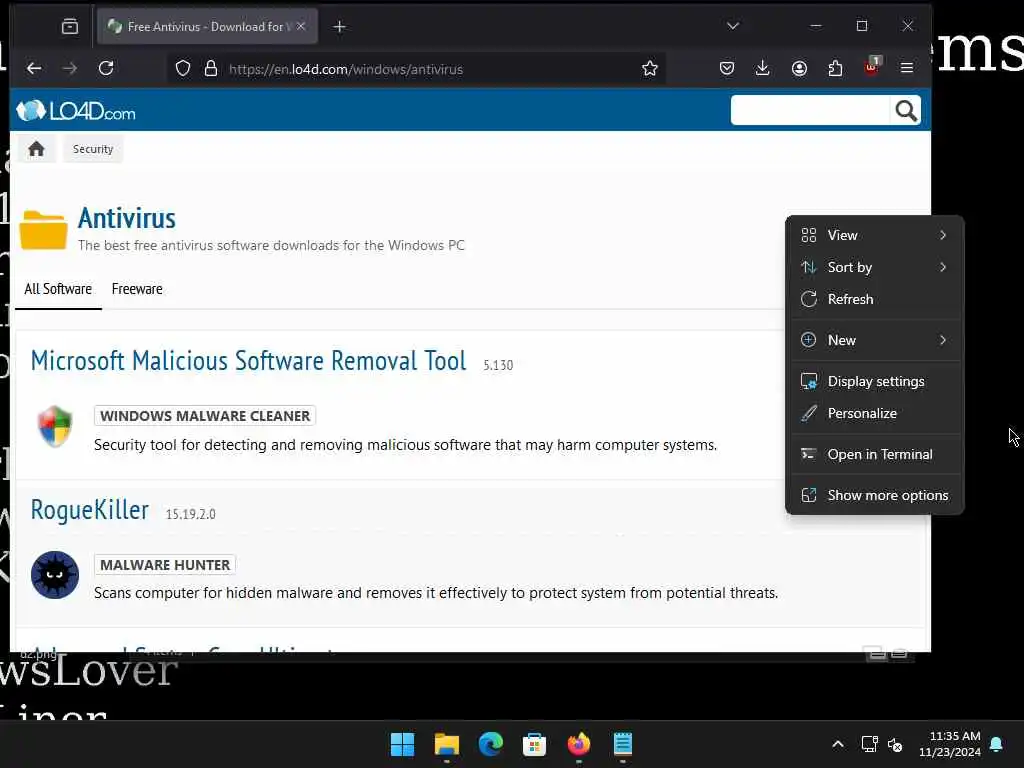Image resolution: width=1024 pixels, height=768 pixels.
Task: Click the Firefox forward arrow
Action: click(x=70, y=68)
